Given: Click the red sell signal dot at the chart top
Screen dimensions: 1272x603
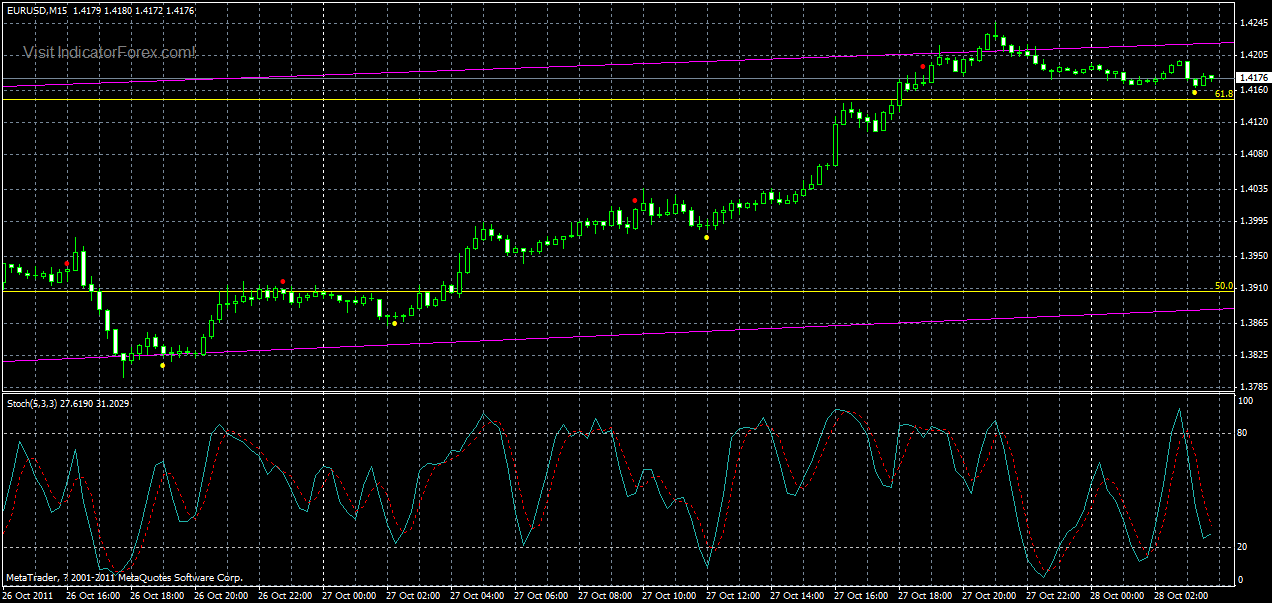Looking at the screenshot, I should [x=922, y=66].
